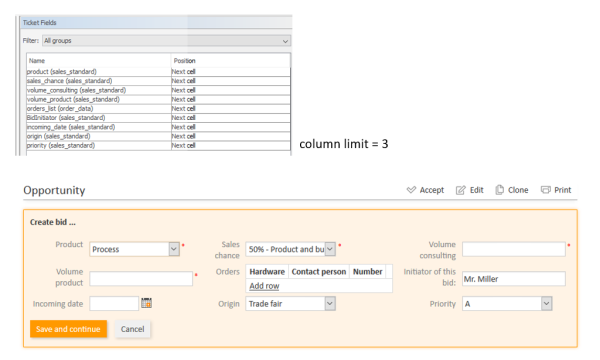Screen dimensions: 600x360
Task: Click the Initiator of this bid field
Action: tap(514, 279)
